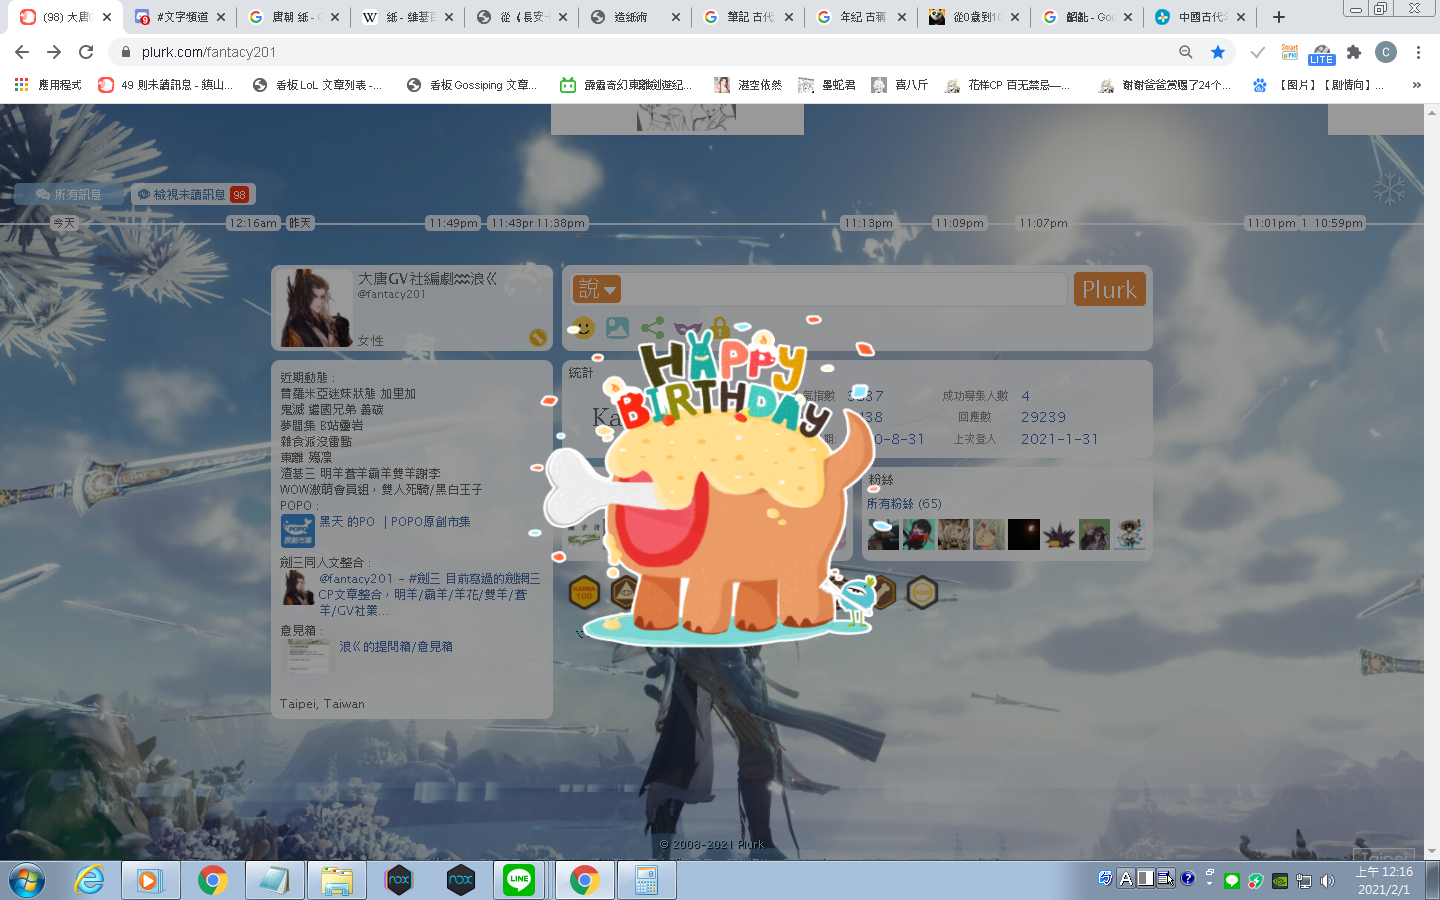Bookmark this page with the star icon

[x=1217, y=52]
